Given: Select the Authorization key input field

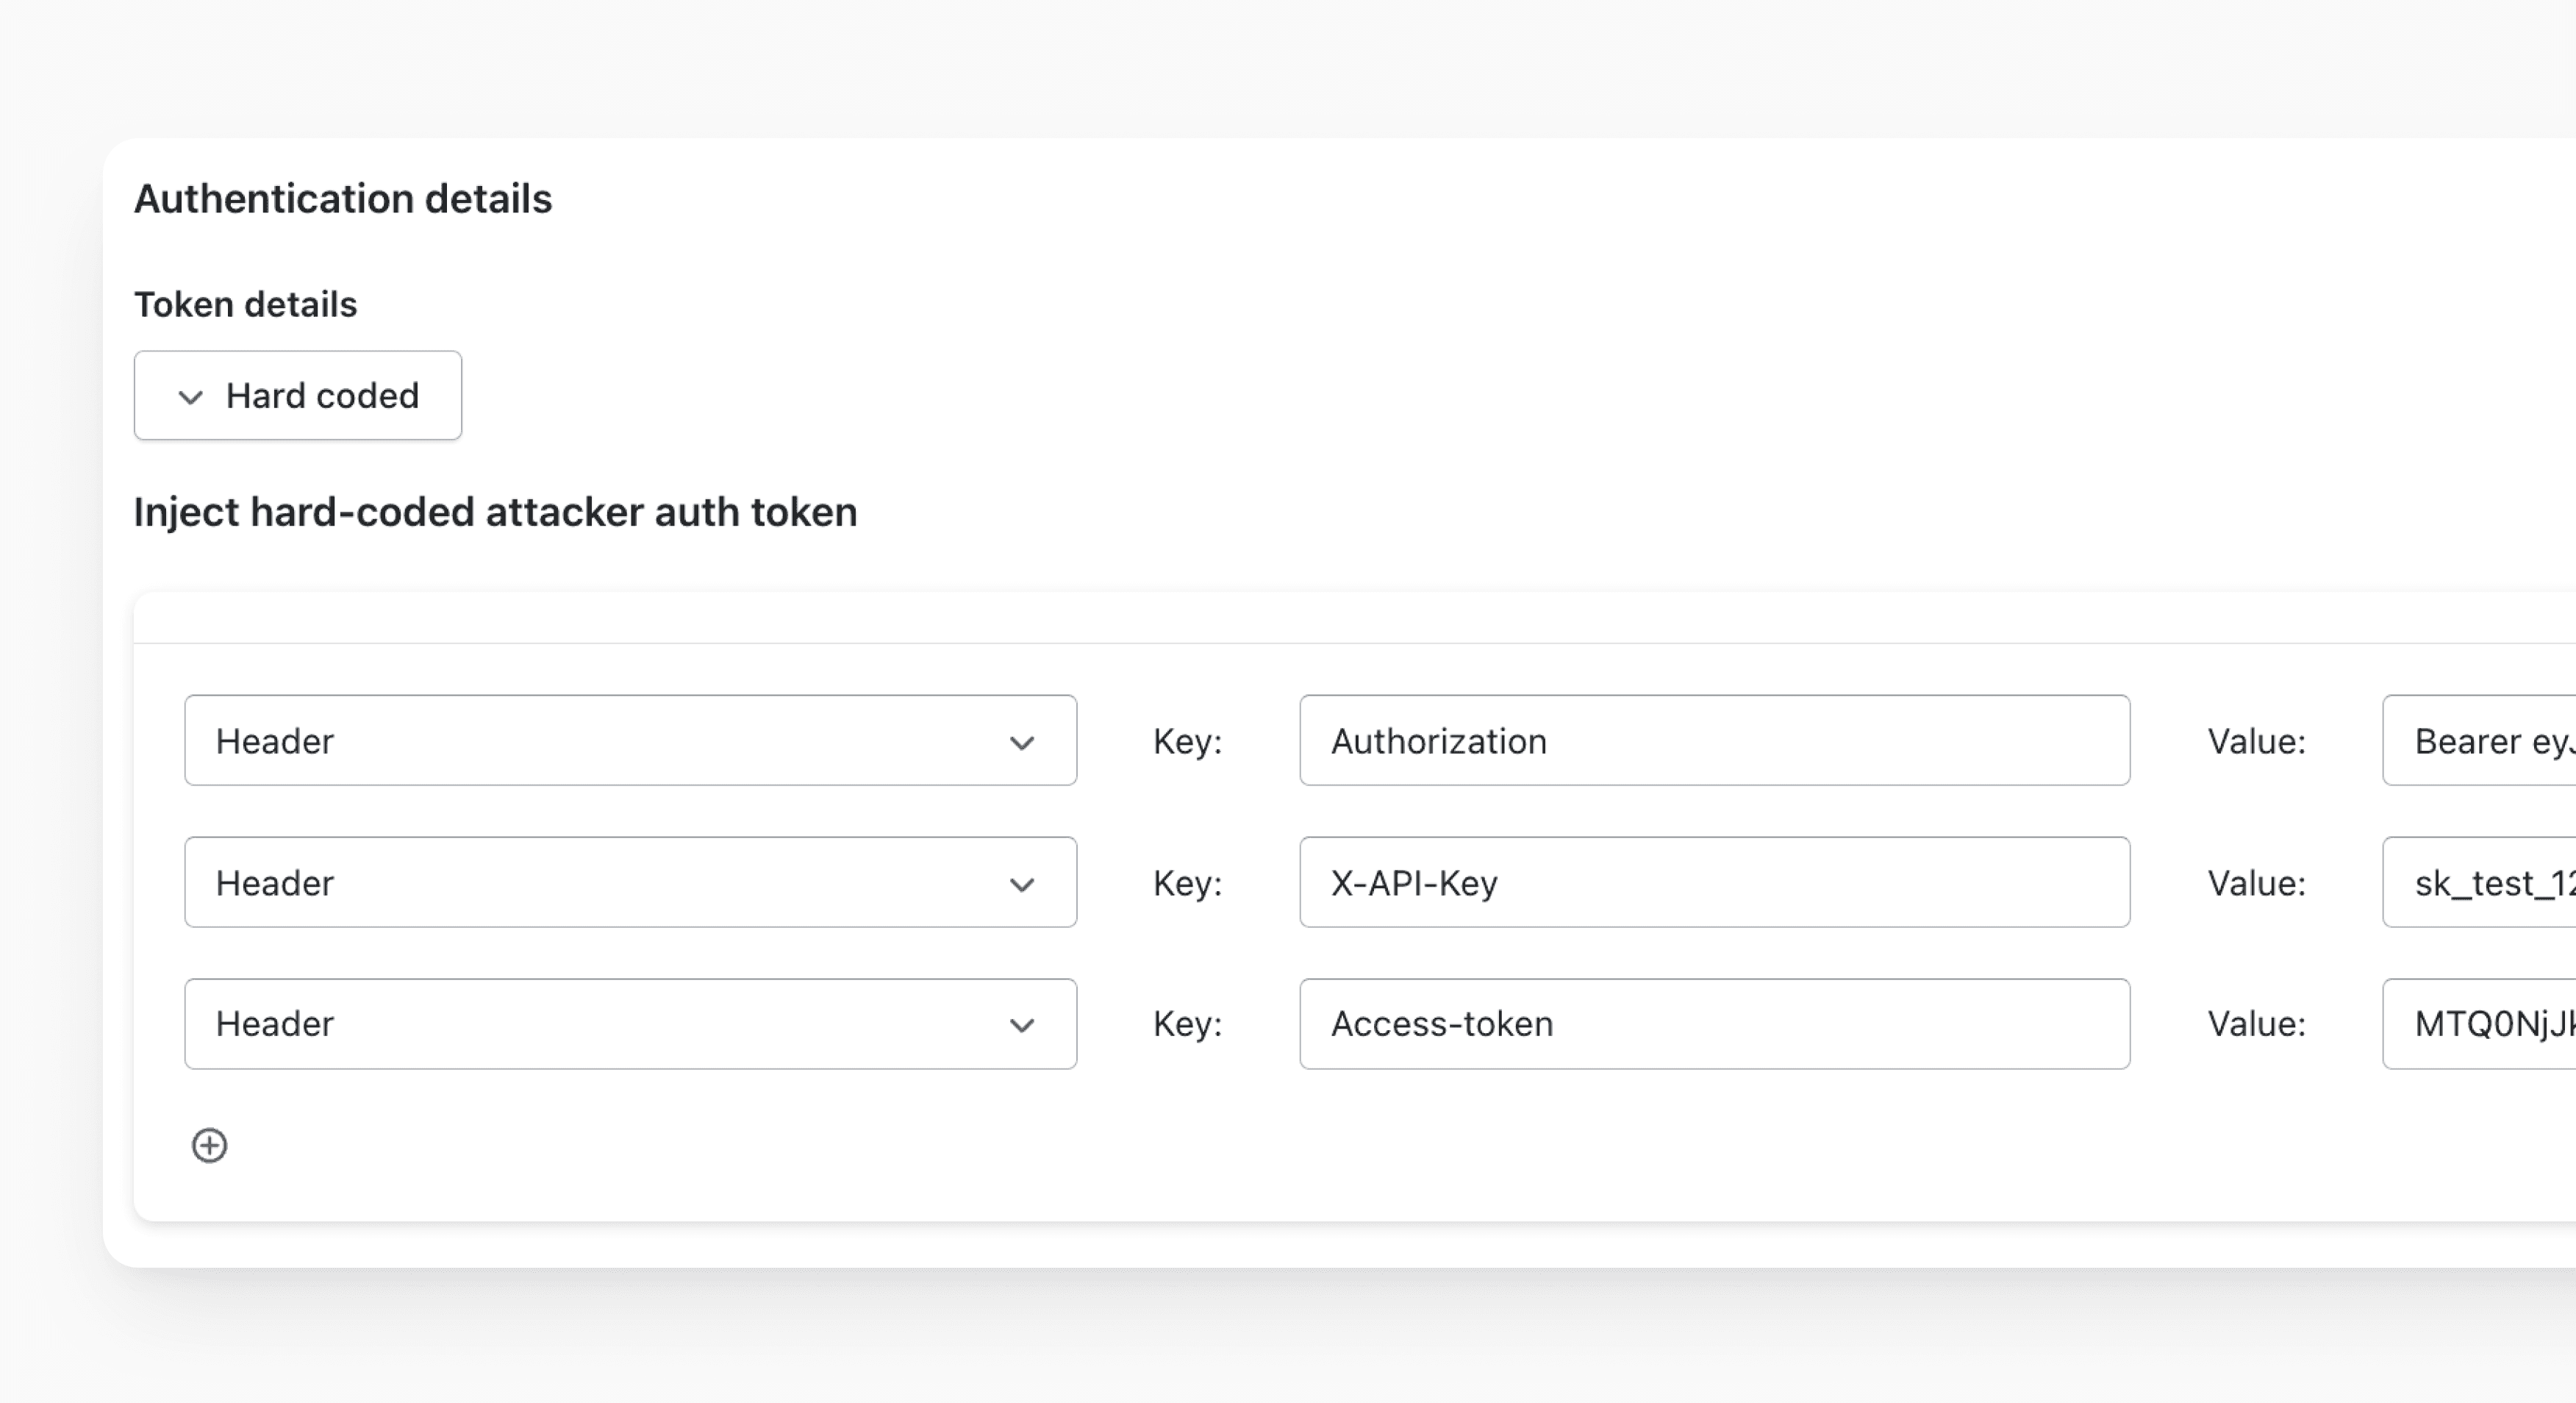Looking at the screenshot, I should (x=1714, y=741).
